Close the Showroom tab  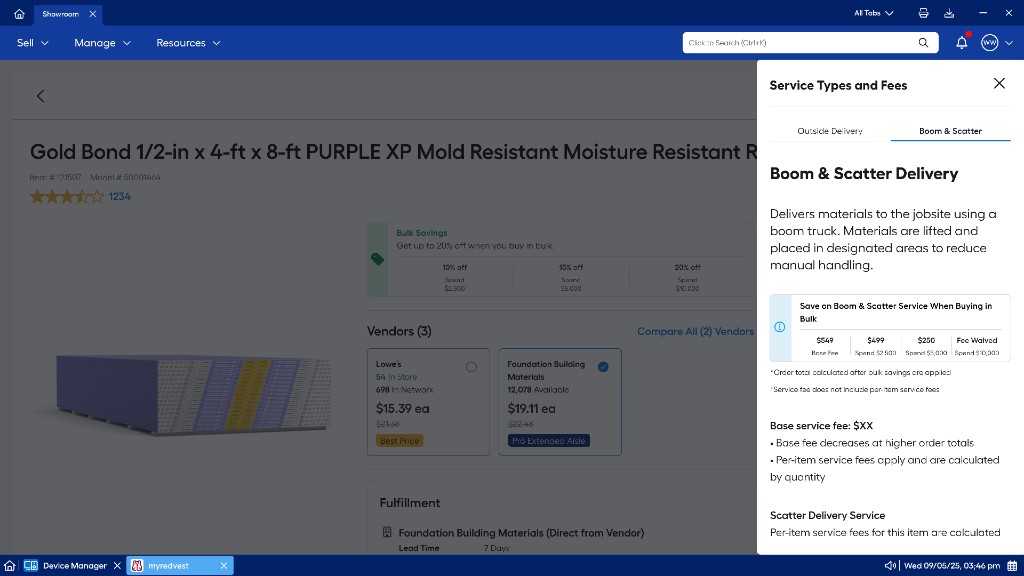point(93,14)
